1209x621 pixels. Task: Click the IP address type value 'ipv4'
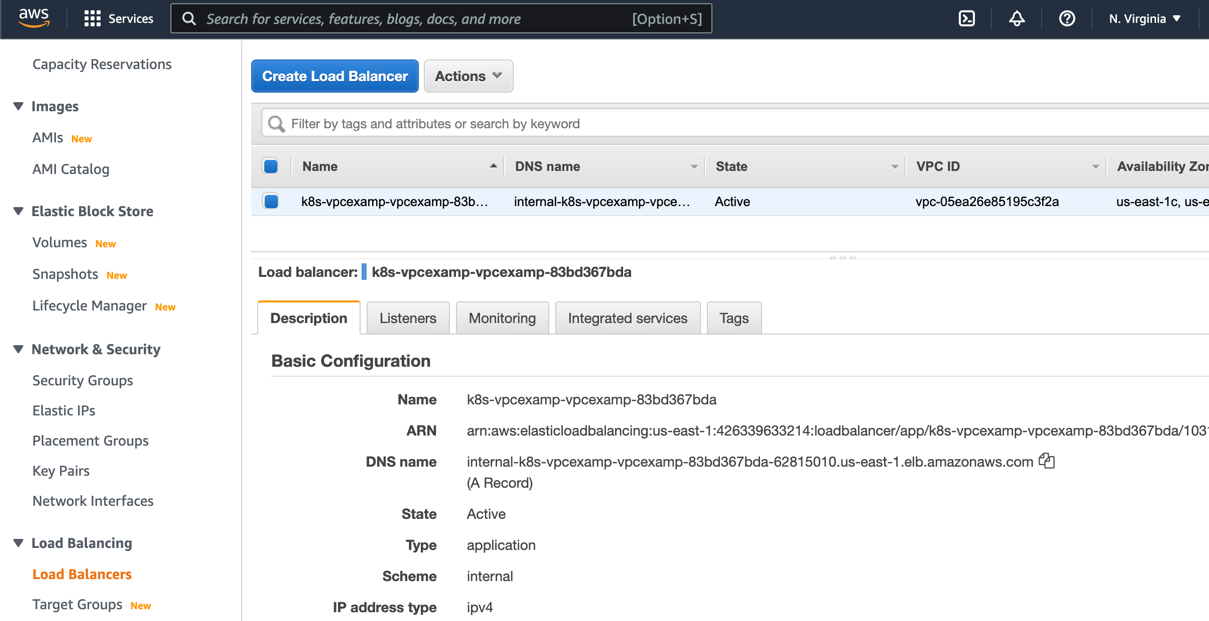click(480, 607)
